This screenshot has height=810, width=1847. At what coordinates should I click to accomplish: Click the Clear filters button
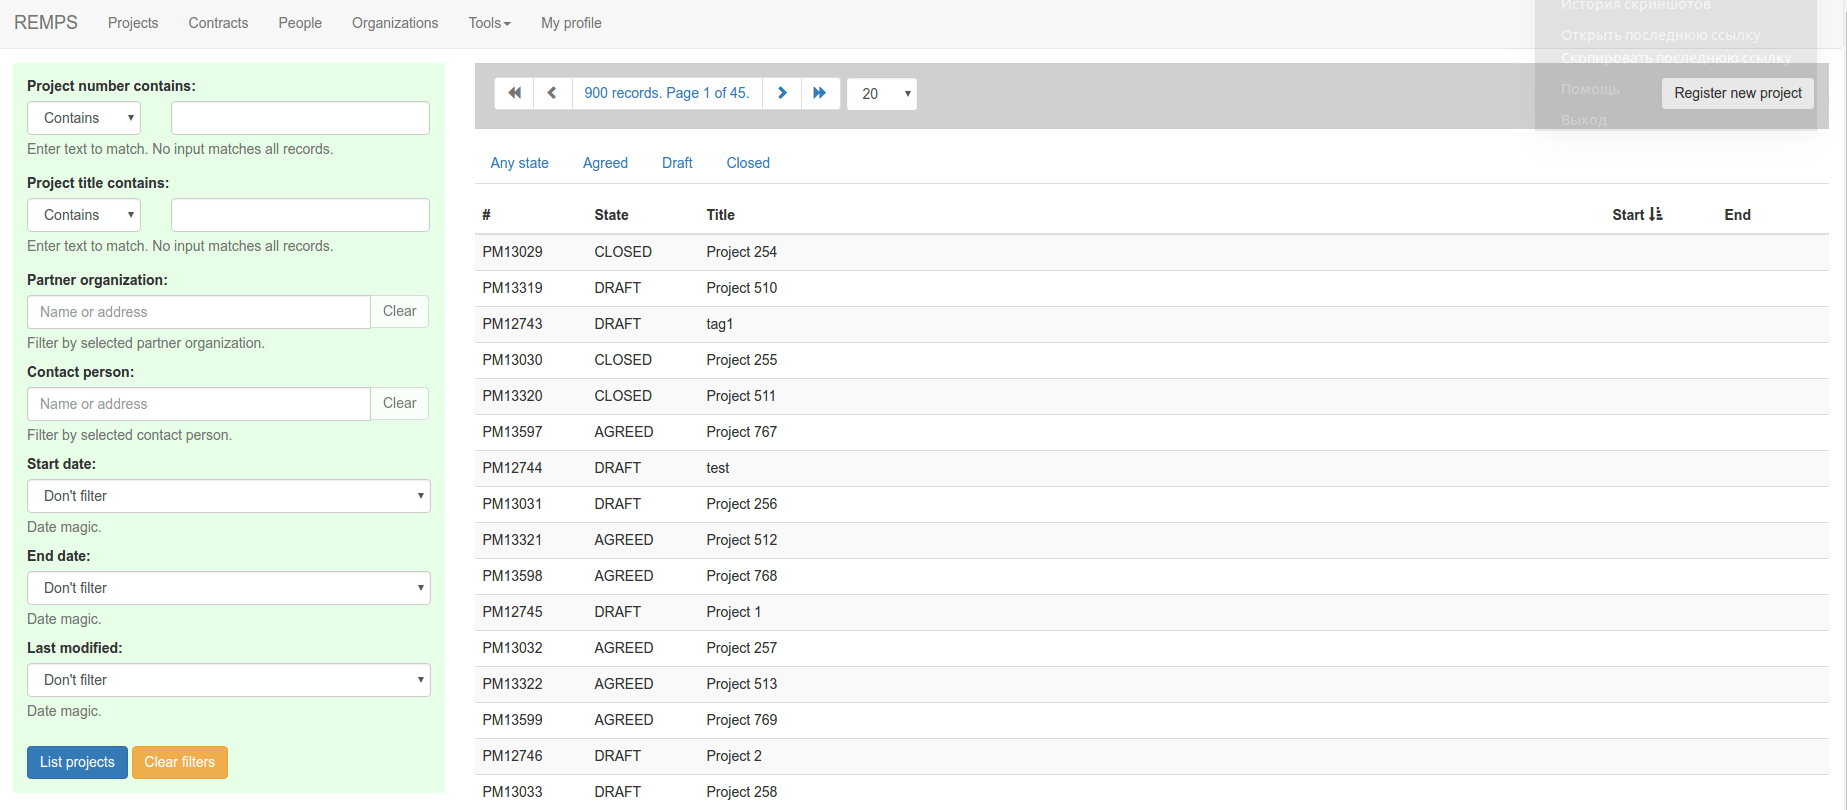[180, 762]
